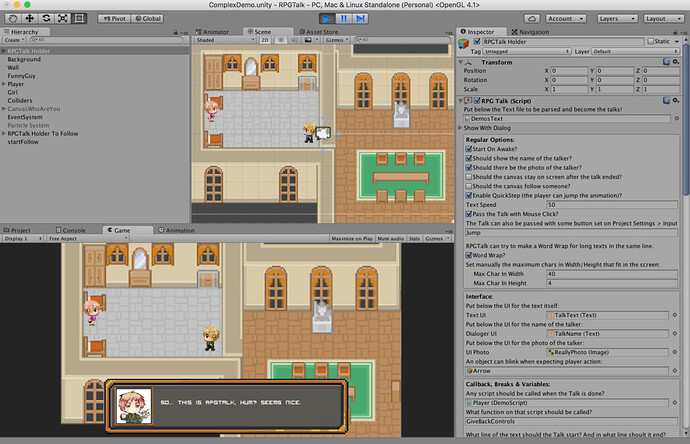Select the Scale tool
Image resolution: width=690 pixels, height=444 pixels.
point(62,18)
